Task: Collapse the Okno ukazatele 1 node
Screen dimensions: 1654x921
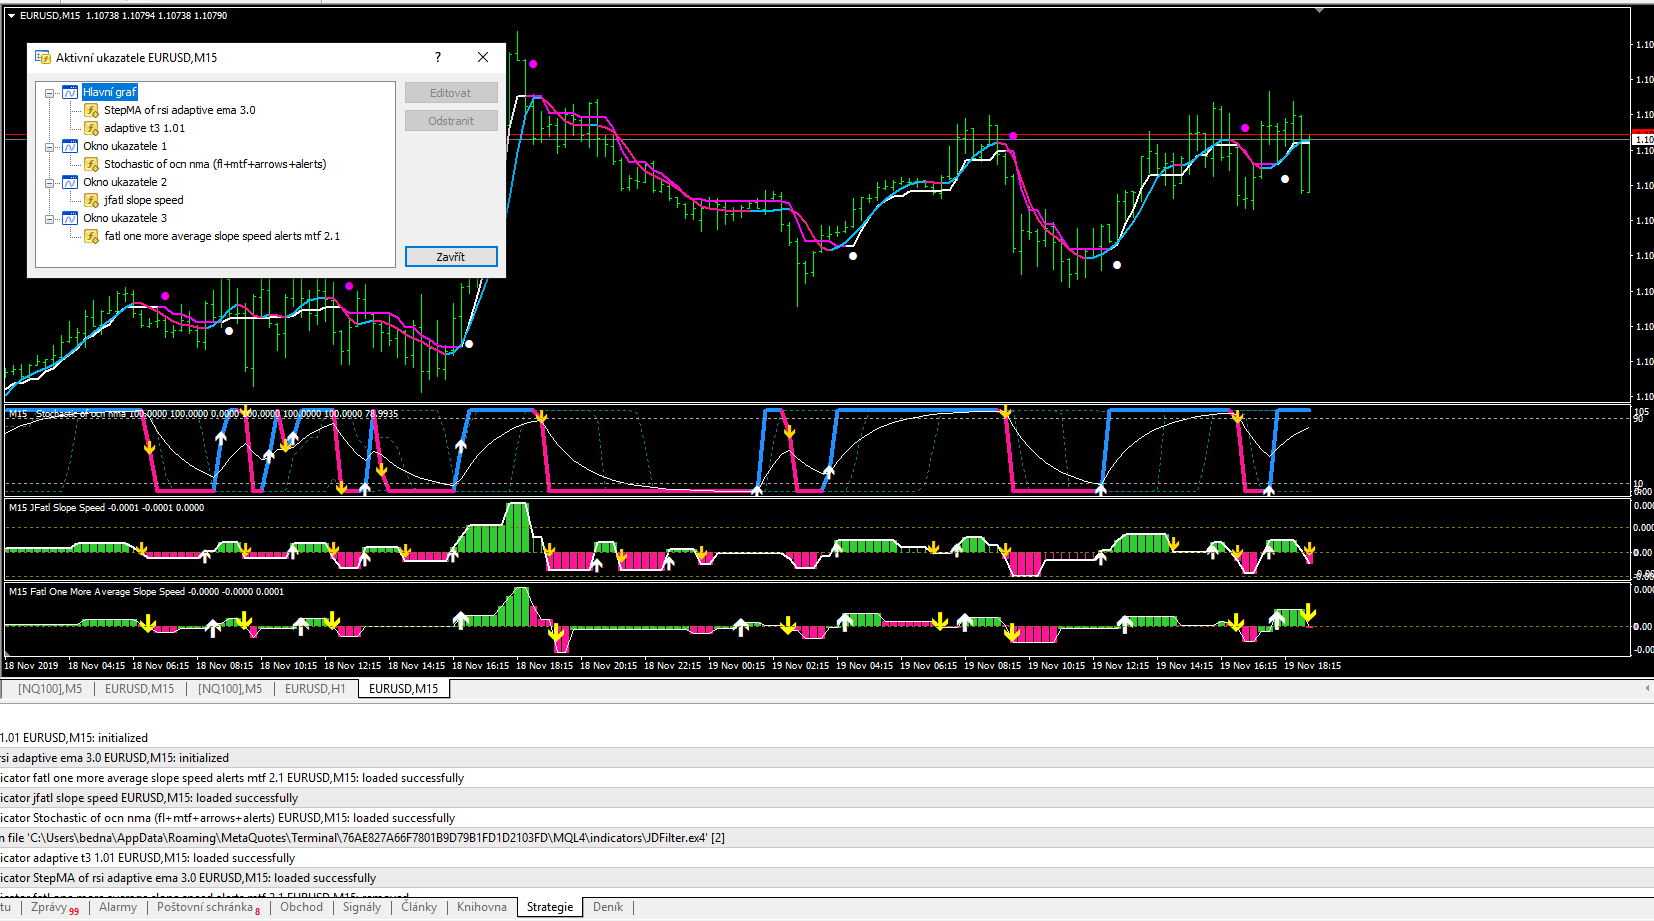Action: (x=50, y=146)
